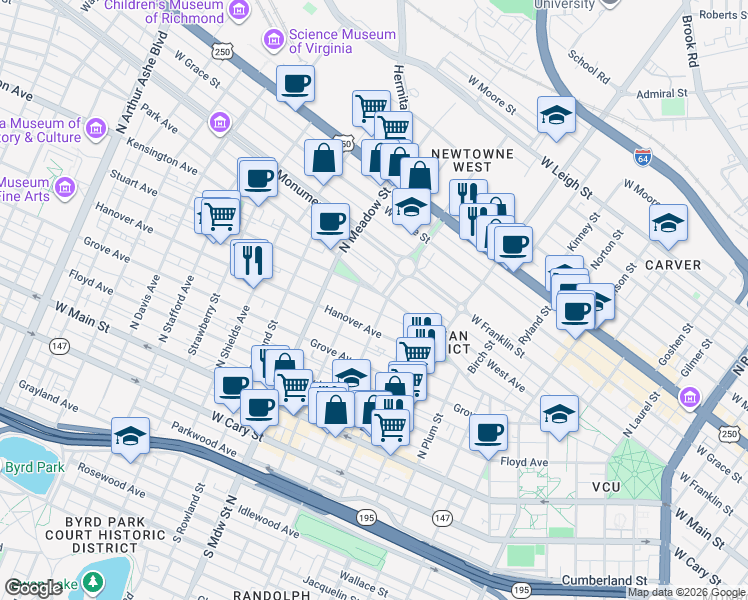
Task: Select the shopping cart marker near Grove Ave
Action: pos(415,355)
